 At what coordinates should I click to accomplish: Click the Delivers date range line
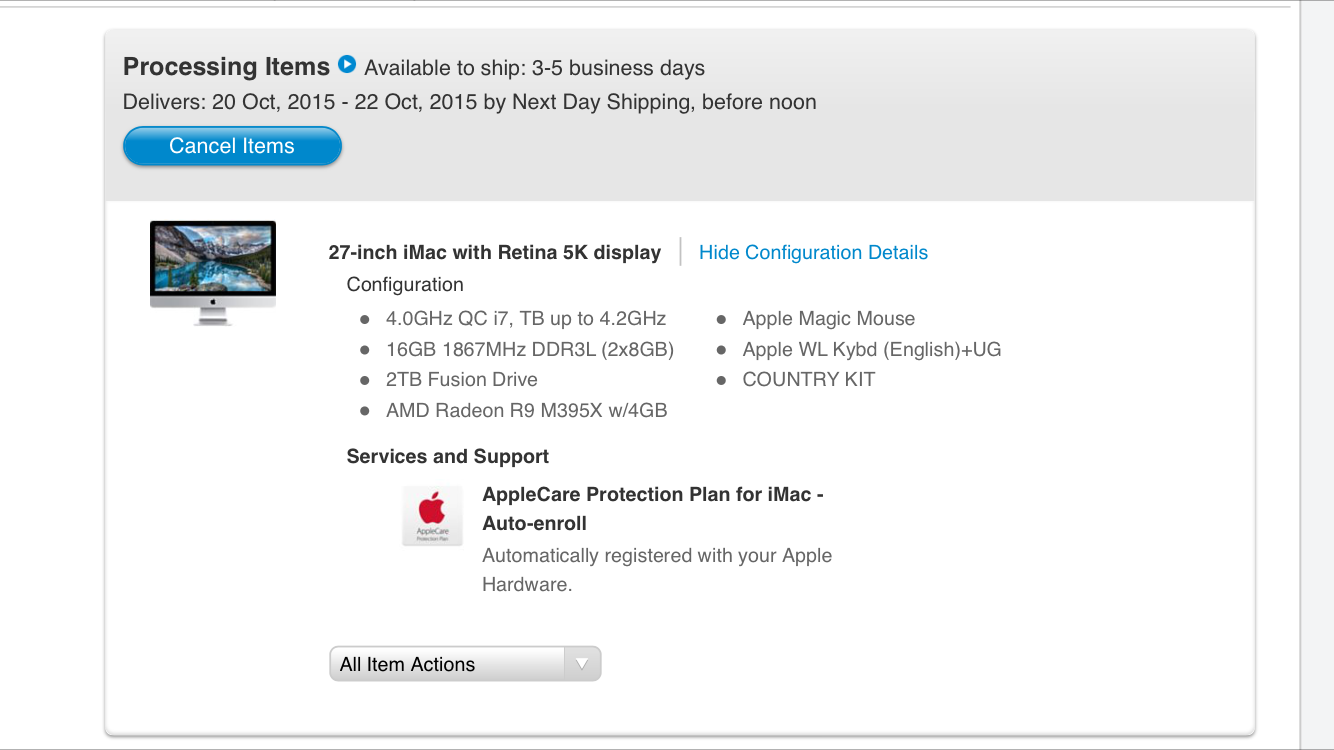(469, 102)
